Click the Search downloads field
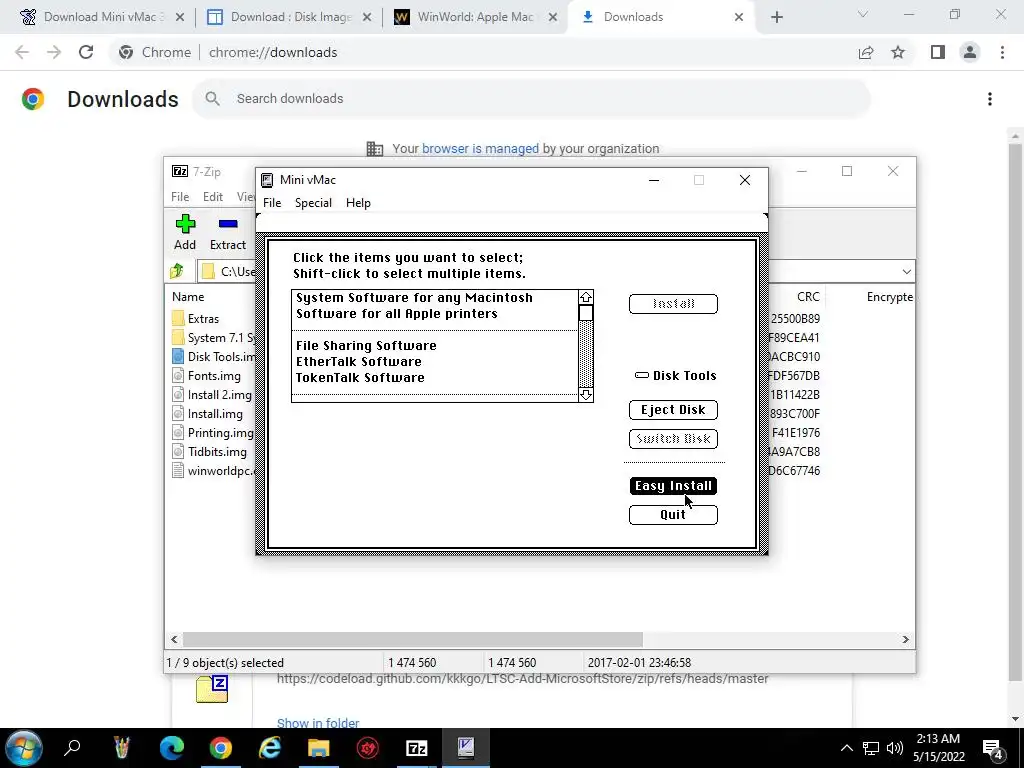1024x768 pixels. coord(531,99)
